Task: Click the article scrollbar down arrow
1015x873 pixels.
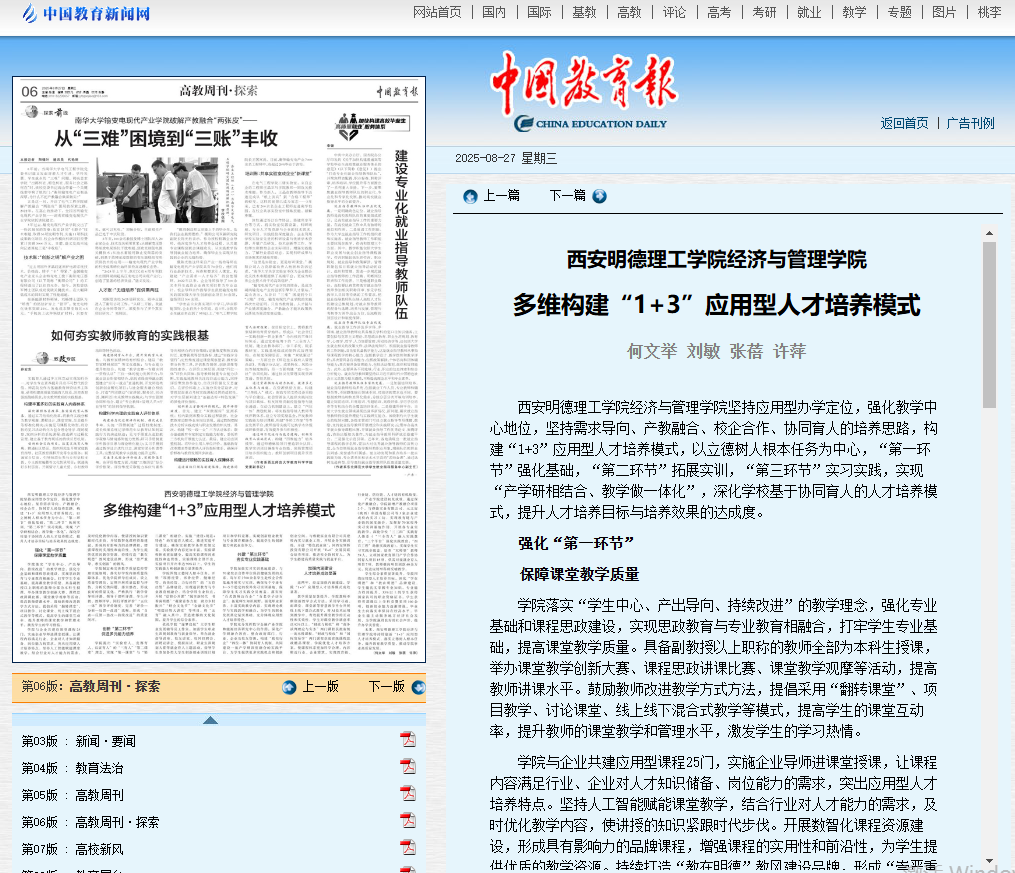Action: pyautogui.click(x=989, y=861)
